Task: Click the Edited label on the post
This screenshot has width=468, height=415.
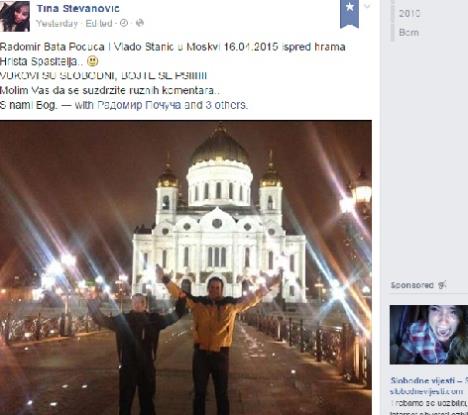Action: (99, 23)
